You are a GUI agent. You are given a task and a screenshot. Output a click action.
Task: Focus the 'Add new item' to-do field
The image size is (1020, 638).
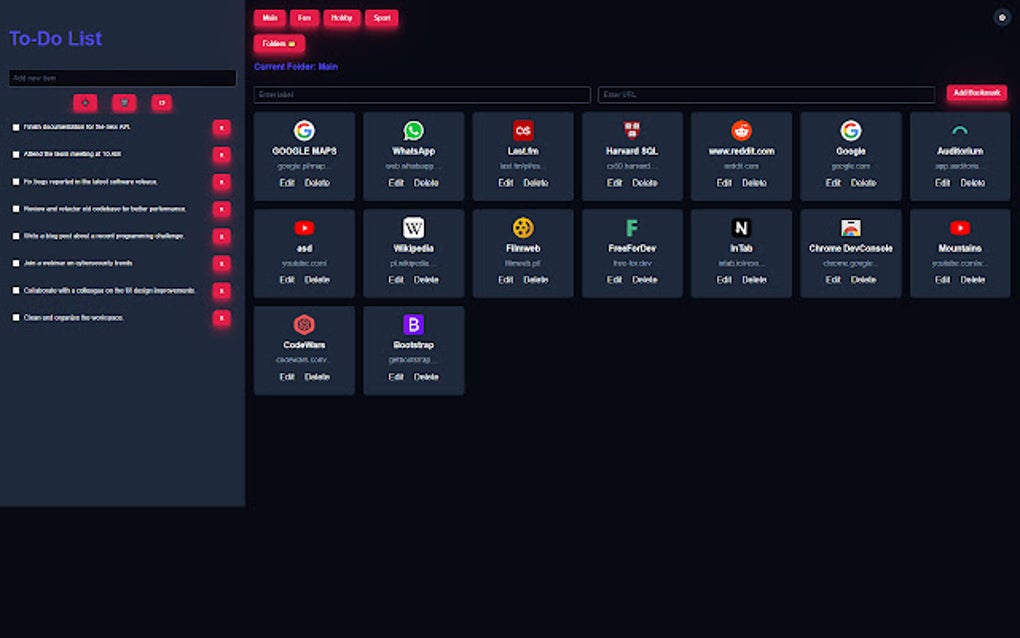coord(122,78)
